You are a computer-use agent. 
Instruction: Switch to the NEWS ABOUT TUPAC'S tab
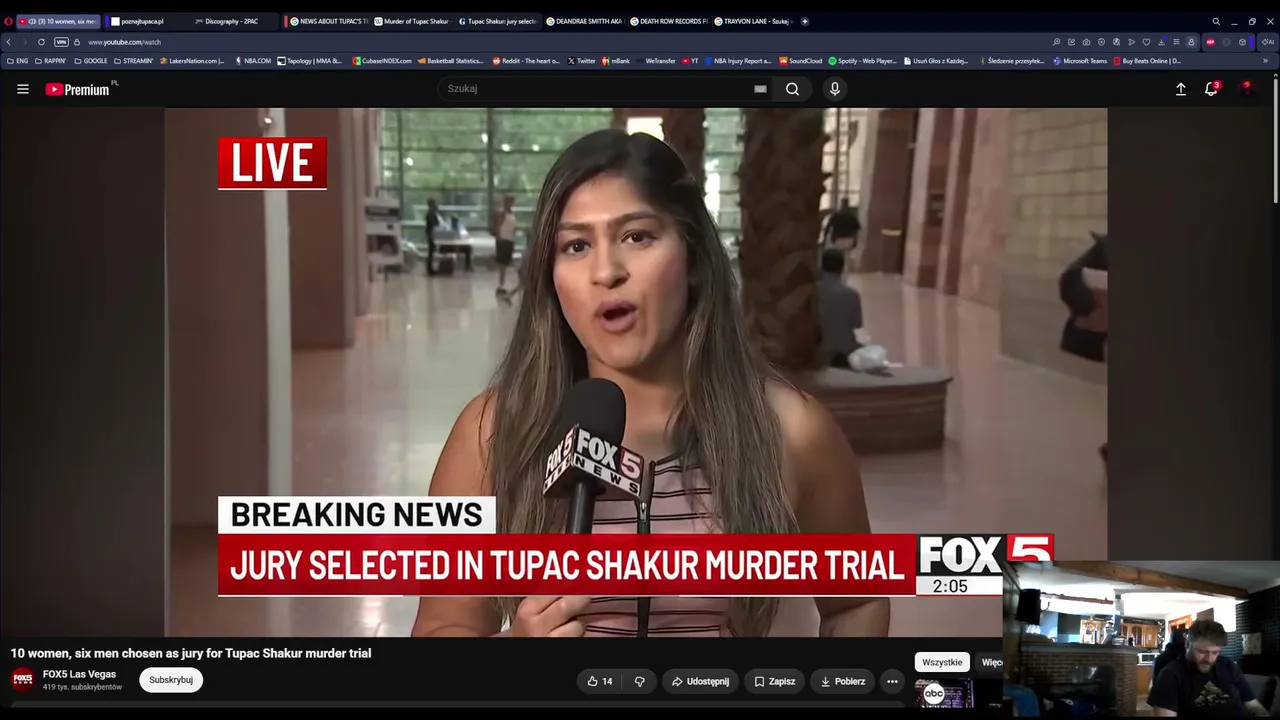click(327, 21)
